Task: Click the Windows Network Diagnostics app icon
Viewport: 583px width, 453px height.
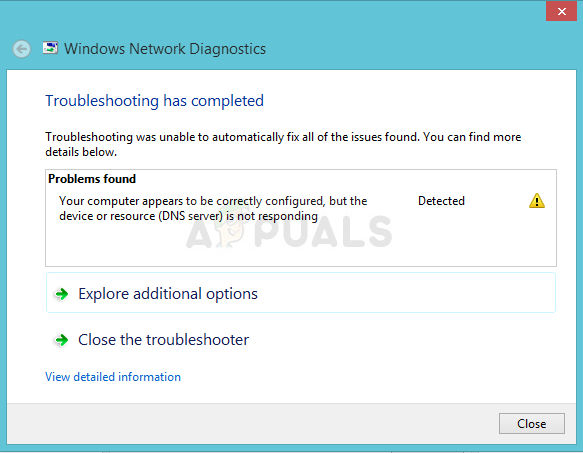Action: [50, 48]
